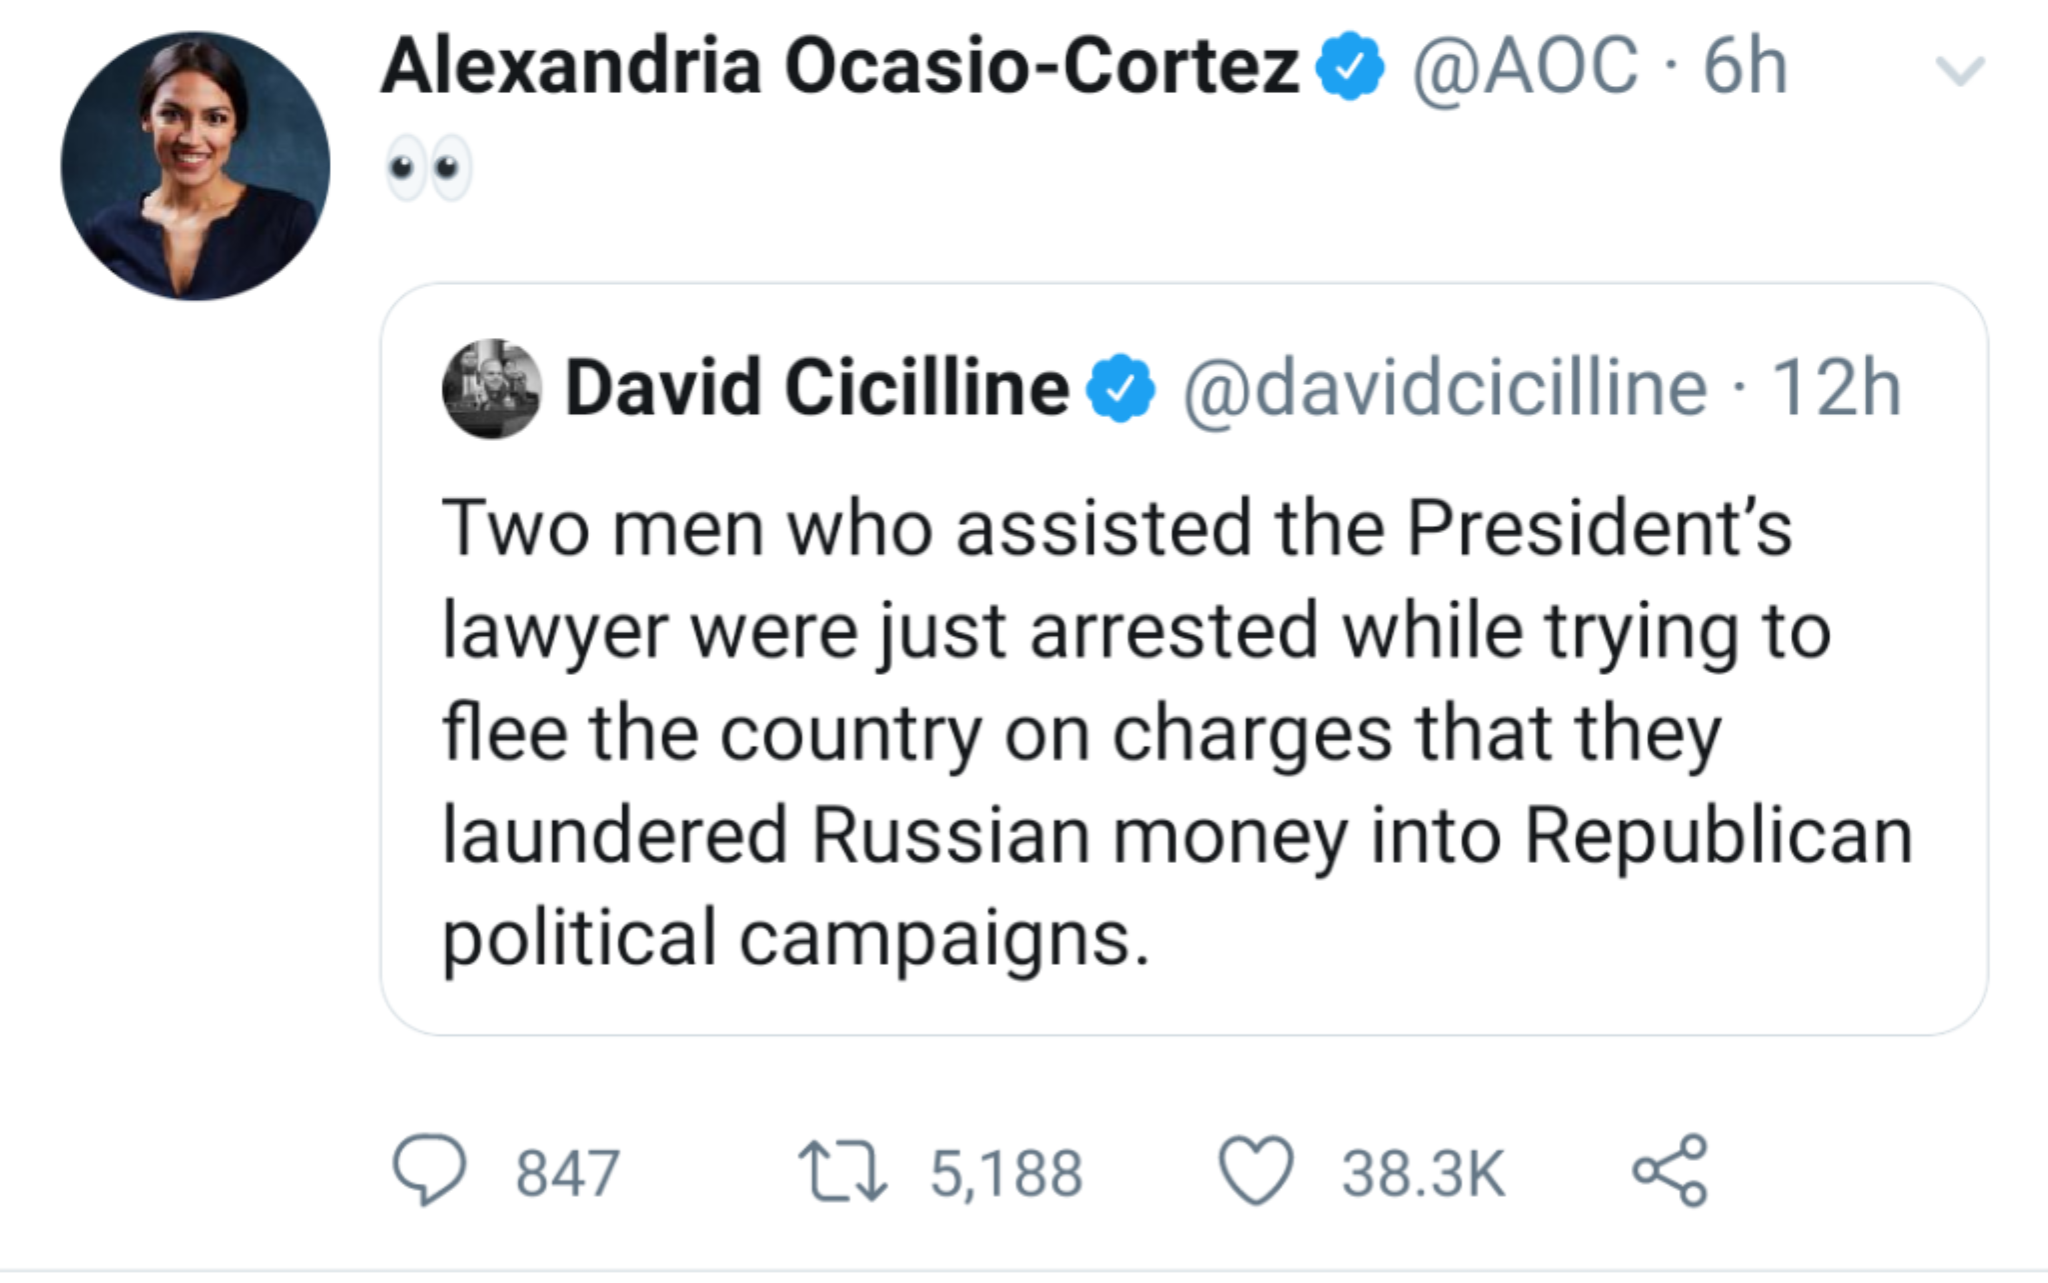Viewport: 2048px width, 1283px height.
Task: Open David Cicilline's small profile avatar
Action: click(x=492, y=389)
